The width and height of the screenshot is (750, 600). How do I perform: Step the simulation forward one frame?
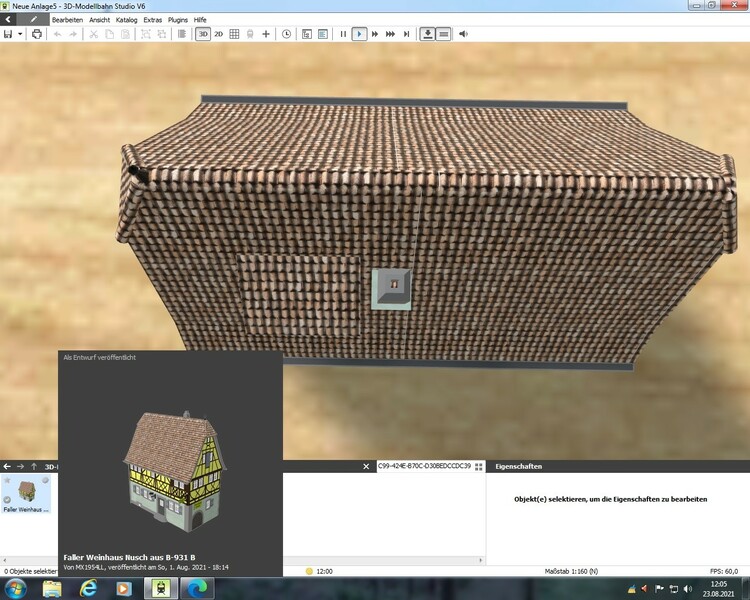(x=406, y=34)
